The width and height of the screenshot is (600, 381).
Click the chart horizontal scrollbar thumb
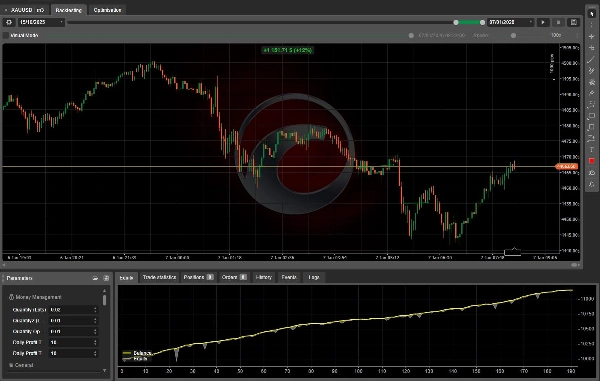click(574, 265)
